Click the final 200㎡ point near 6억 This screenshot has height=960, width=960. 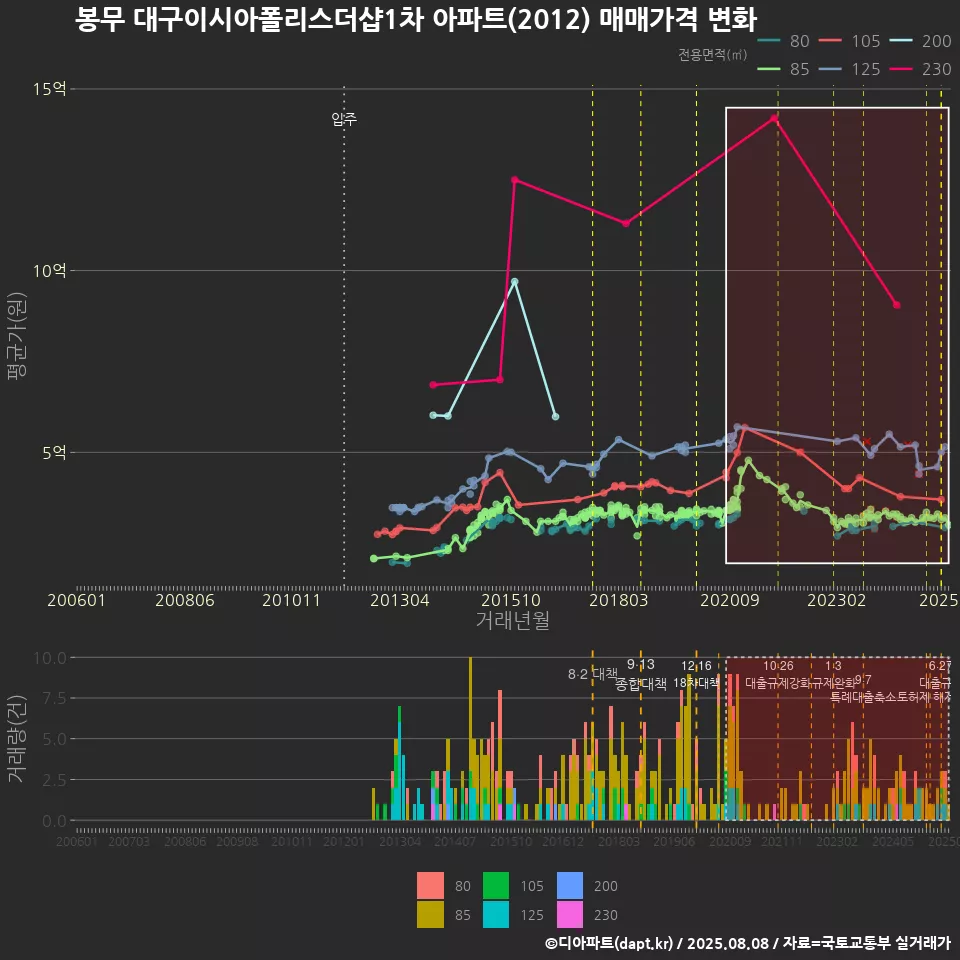(555, 416)
